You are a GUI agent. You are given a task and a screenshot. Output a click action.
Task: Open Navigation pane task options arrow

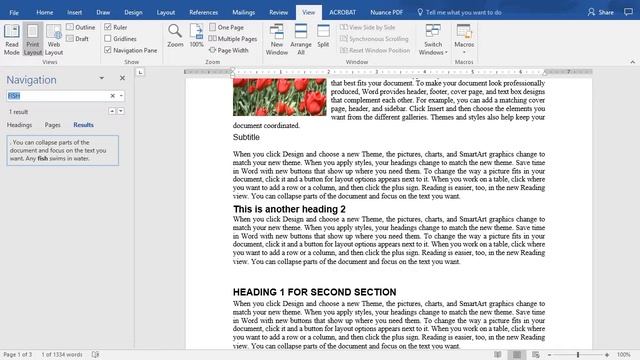102,78
